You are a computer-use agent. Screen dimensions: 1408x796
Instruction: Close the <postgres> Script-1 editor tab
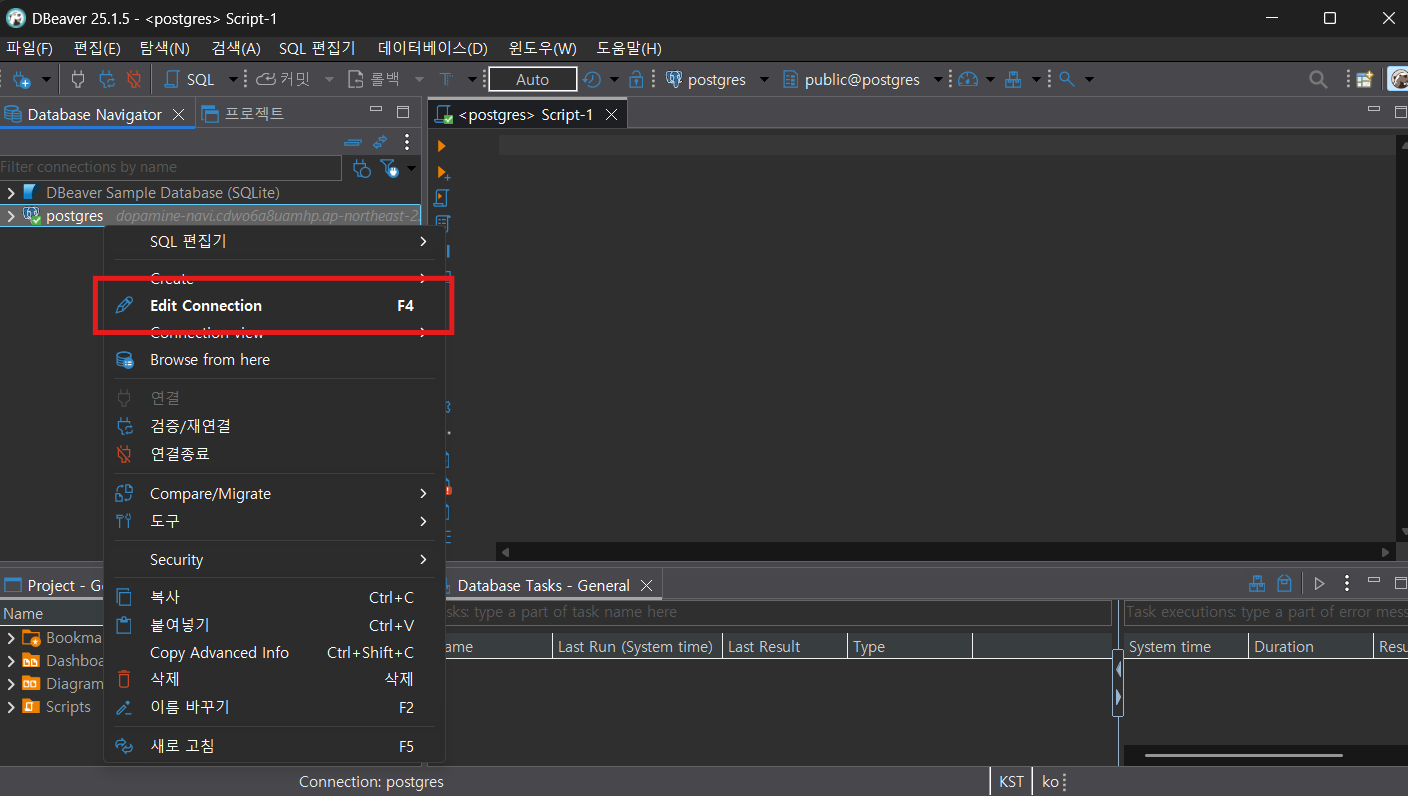[x=611, y=115]
